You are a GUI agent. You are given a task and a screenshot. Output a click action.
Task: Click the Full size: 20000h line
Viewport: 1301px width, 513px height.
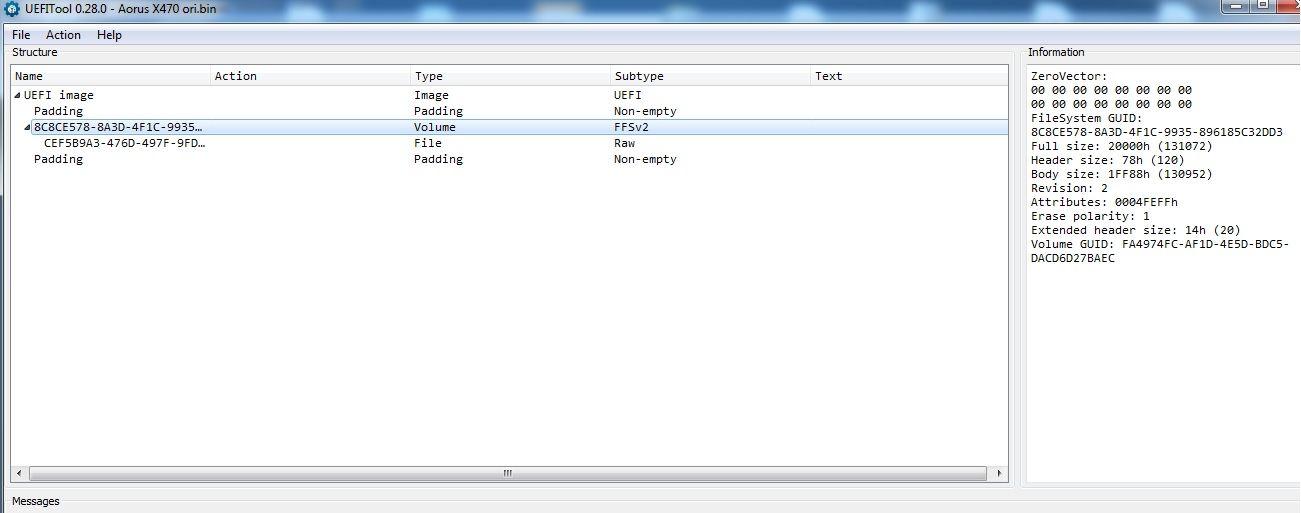click(1121, 146)
